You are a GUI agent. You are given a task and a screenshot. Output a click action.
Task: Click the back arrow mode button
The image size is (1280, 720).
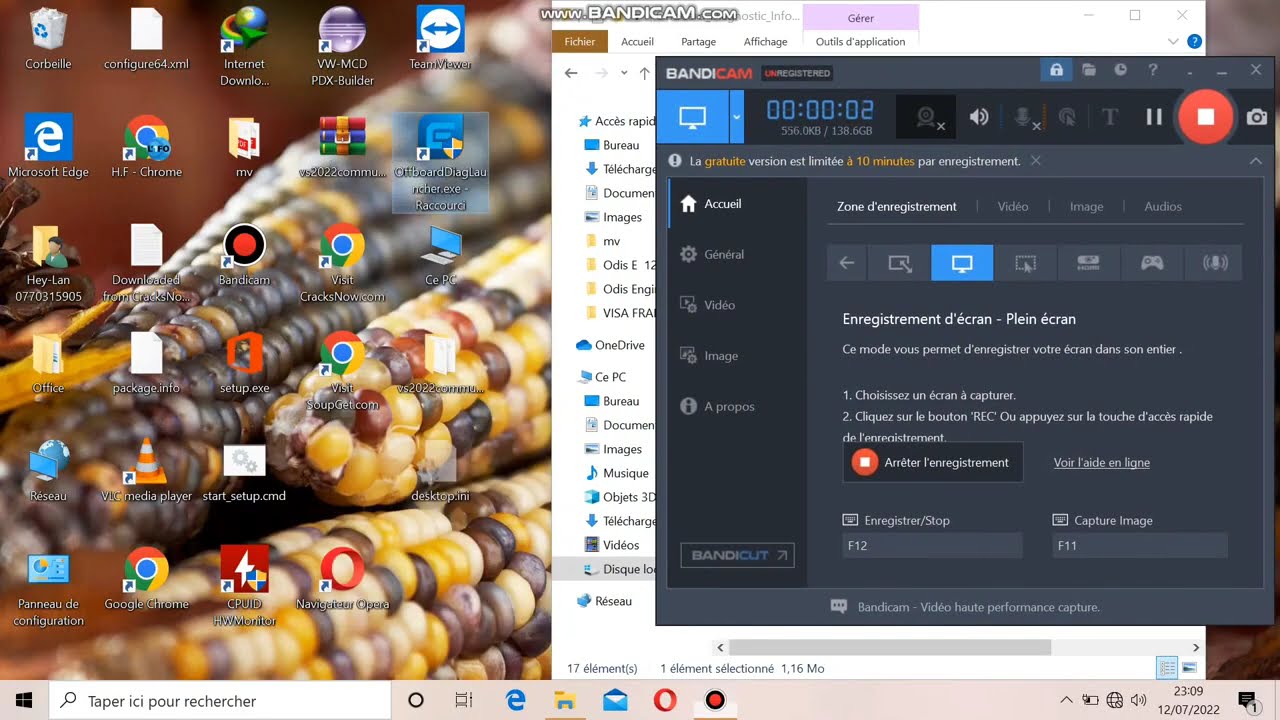point(847,263)
